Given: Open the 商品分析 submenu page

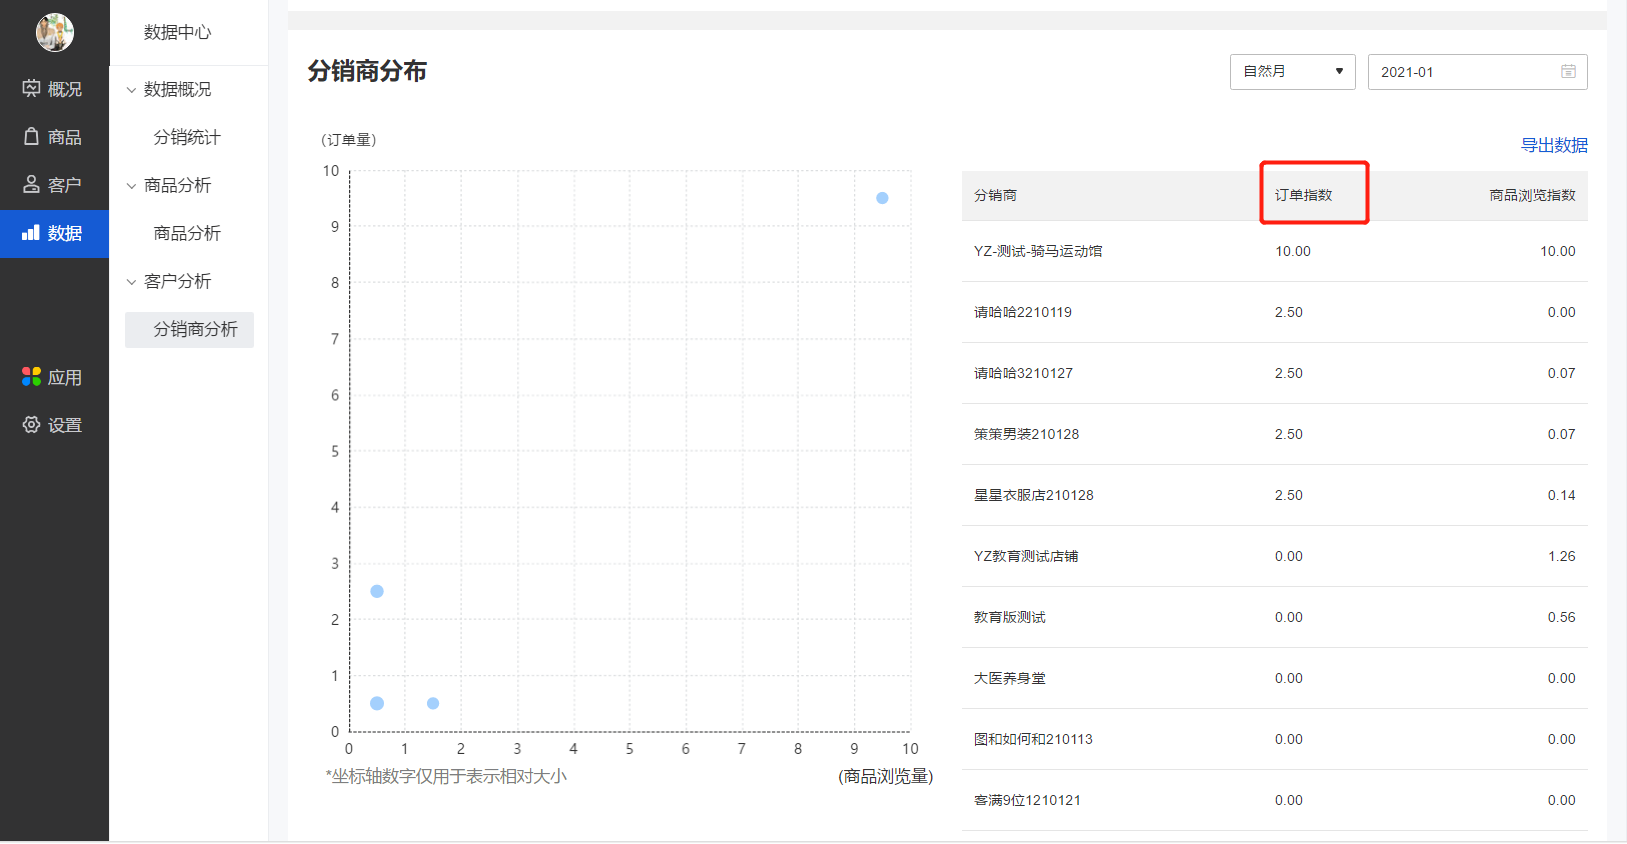Looking at the screenshot, I should [187, 233].
